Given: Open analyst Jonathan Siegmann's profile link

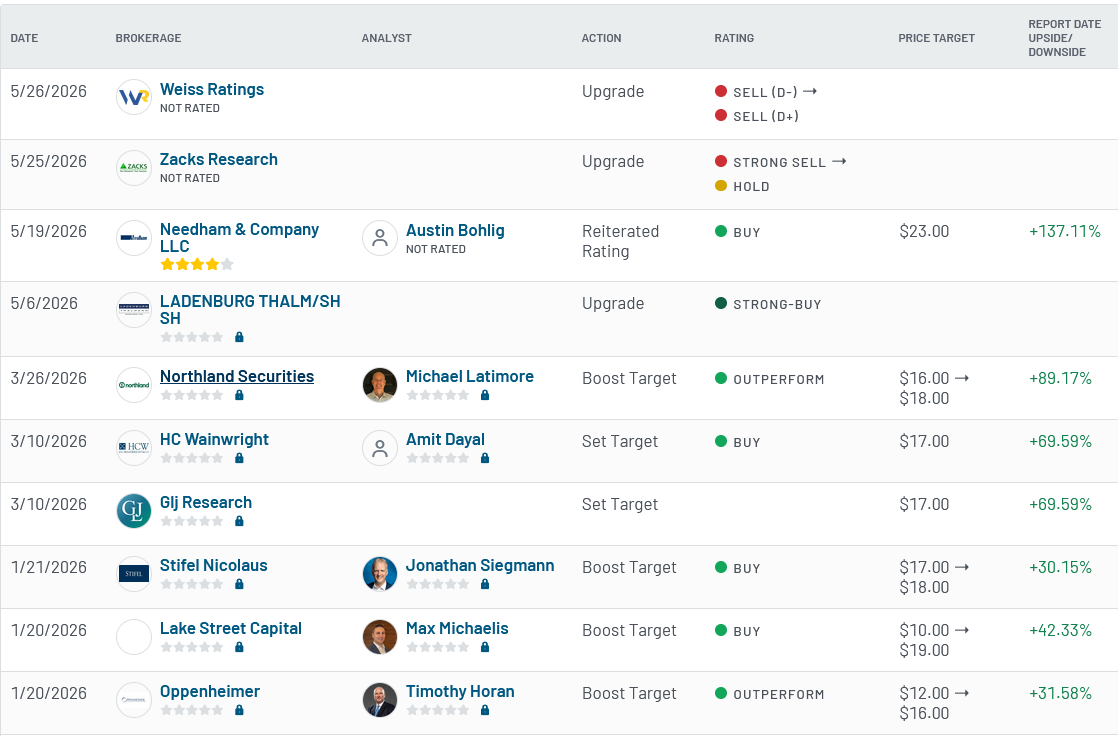Looking at the screenshot, I should point(480,565).
